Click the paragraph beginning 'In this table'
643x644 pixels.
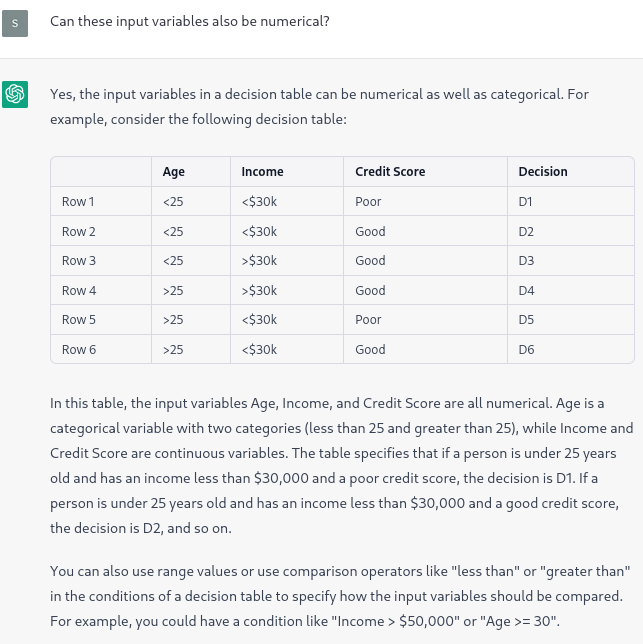[x=342, y=466]
